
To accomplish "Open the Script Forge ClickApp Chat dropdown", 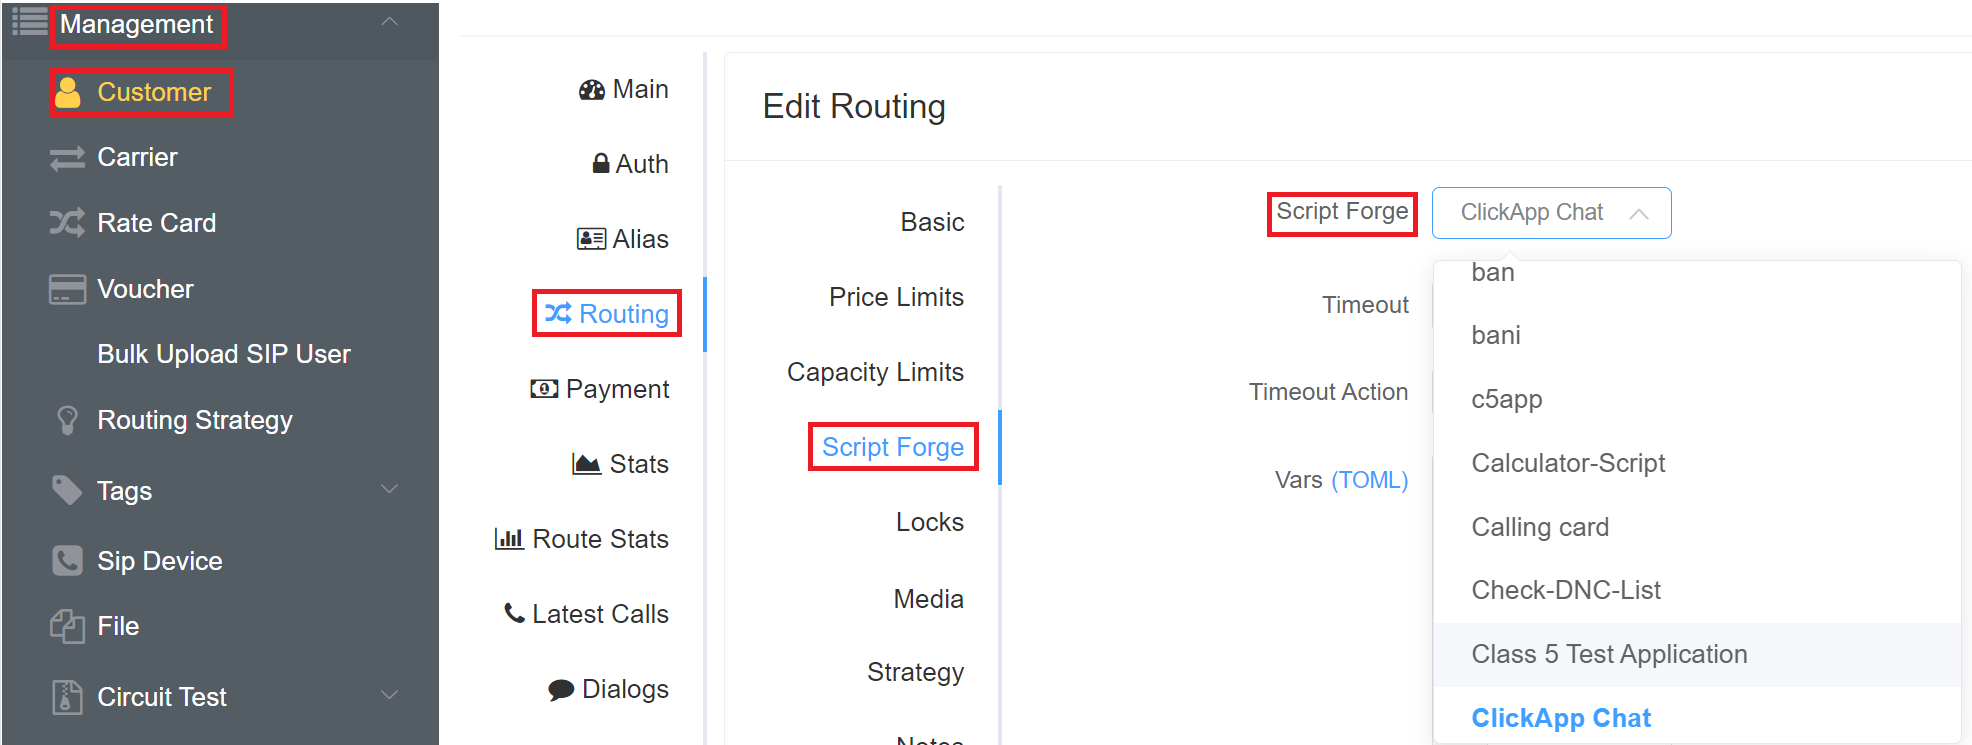I will [1551, 213].
